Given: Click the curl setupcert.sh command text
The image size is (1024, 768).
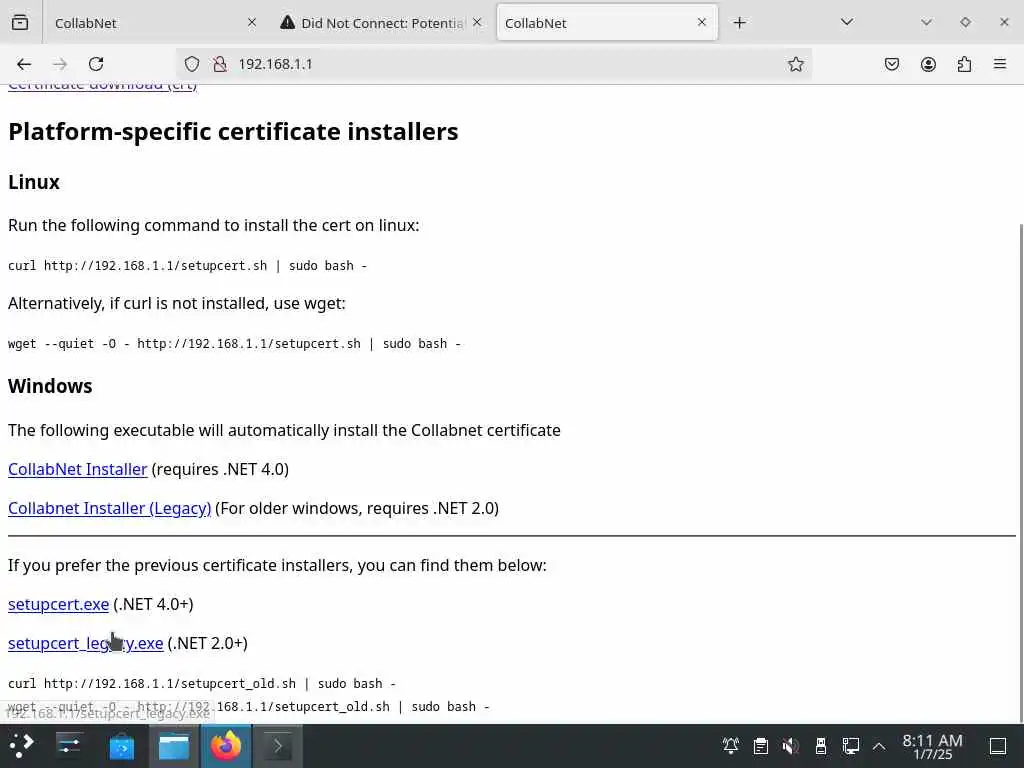Looking at the screenshot, I should [187, 266].
